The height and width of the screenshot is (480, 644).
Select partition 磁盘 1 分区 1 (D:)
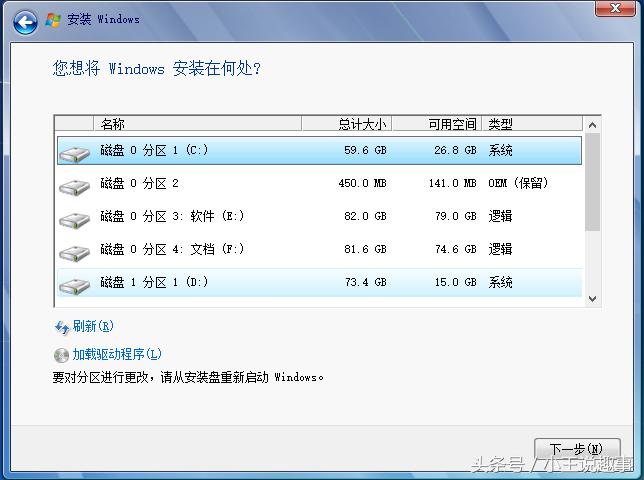coord(319,282)
